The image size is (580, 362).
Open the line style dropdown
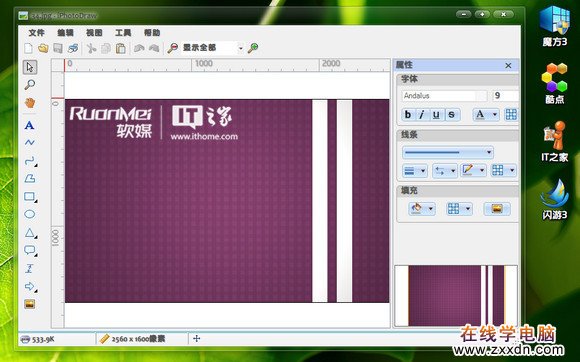coord(448,152)
